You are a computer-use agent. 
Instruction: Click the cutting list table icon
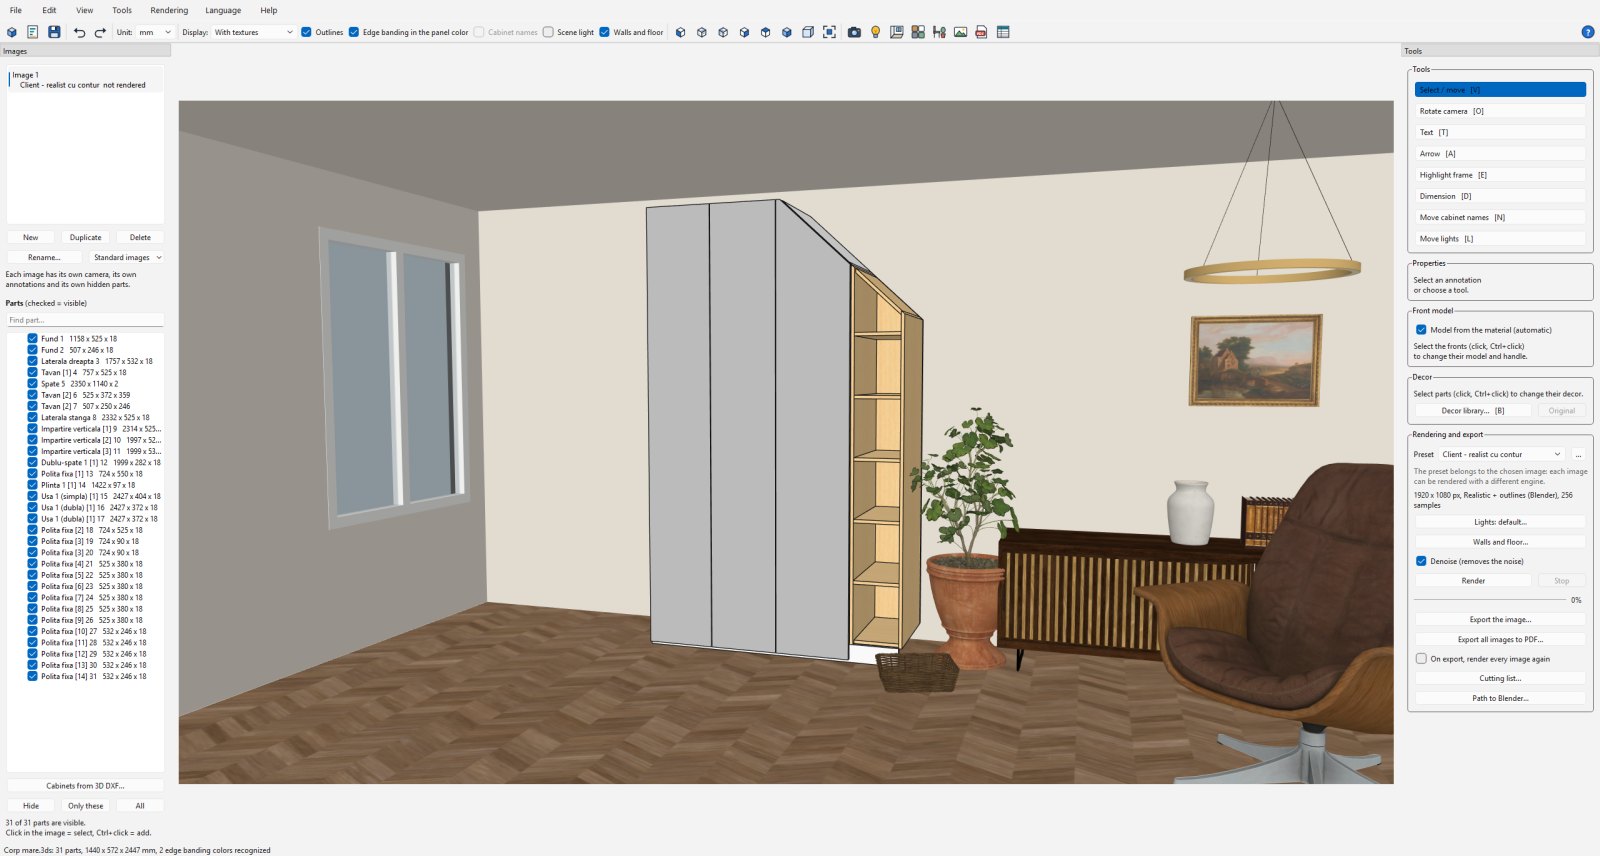[x=1003, y=32]
